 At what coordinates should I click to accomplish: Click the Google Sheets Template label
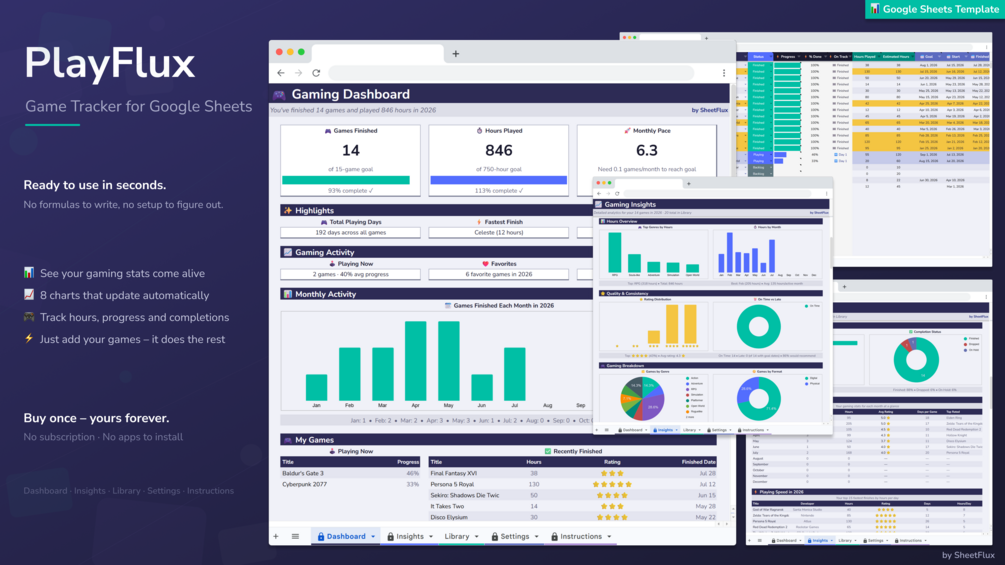pyautogui.click(x=941, y=9)
